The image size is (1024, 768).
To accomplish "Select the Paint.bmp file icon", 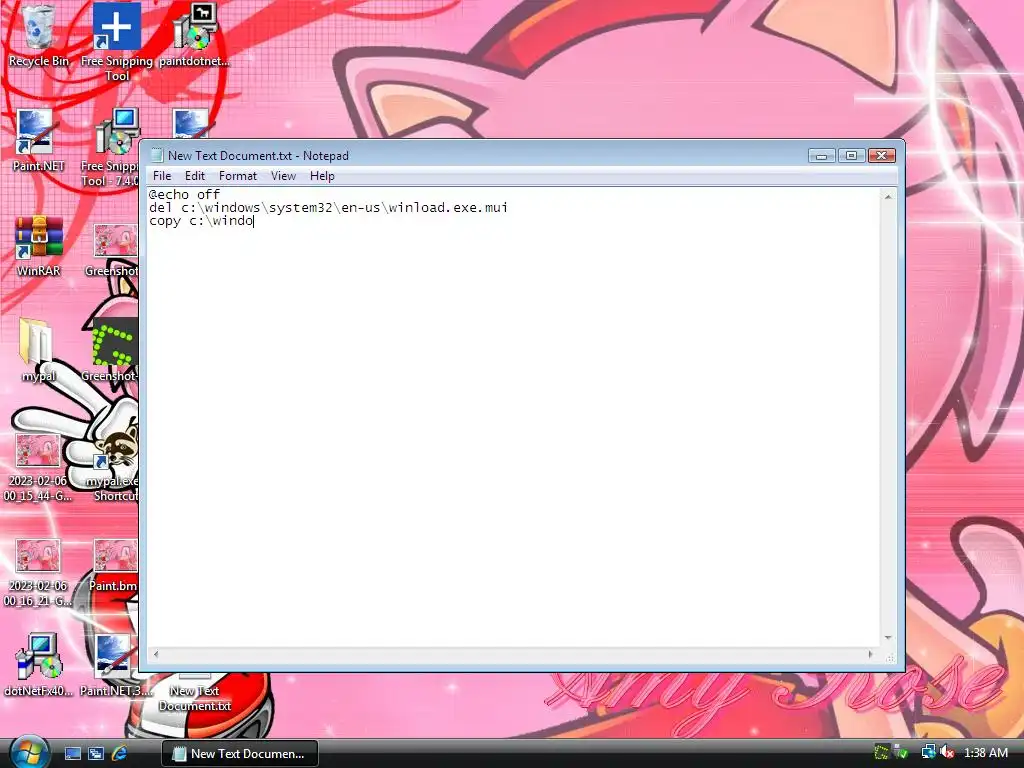I will click(114, 566).
